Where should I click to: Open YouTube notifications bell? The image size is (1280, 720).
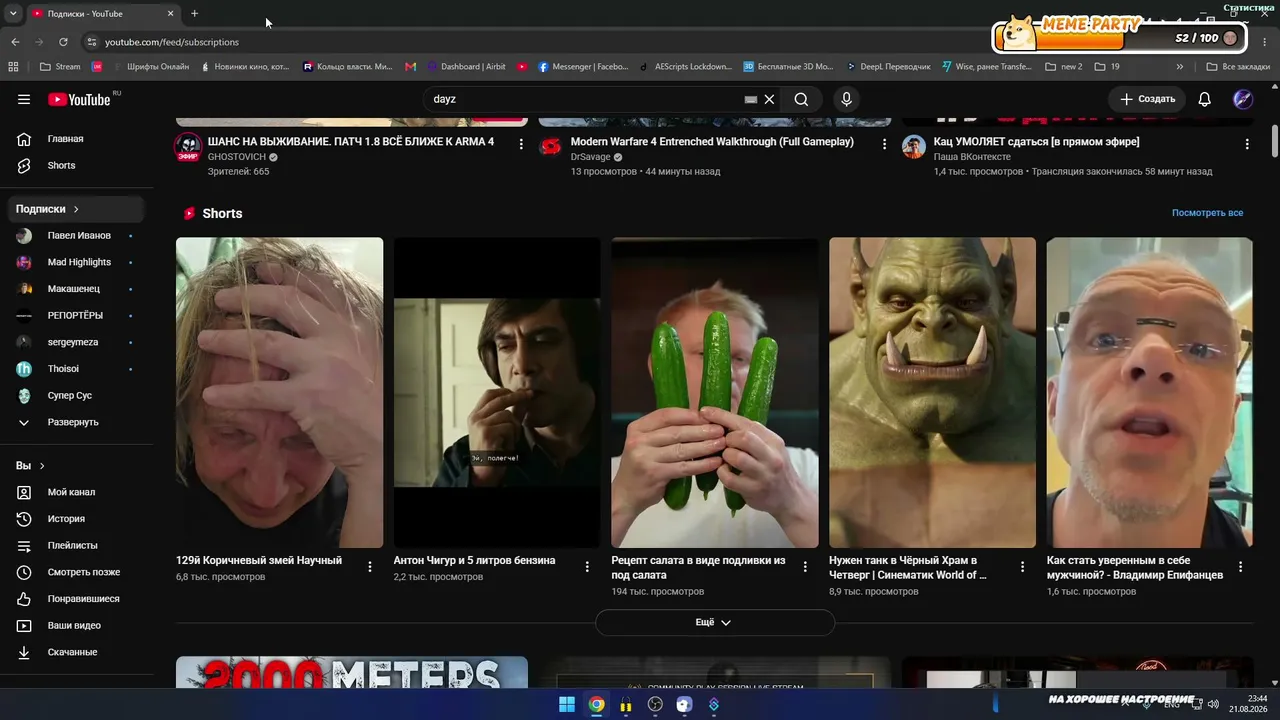point(1205,99)
